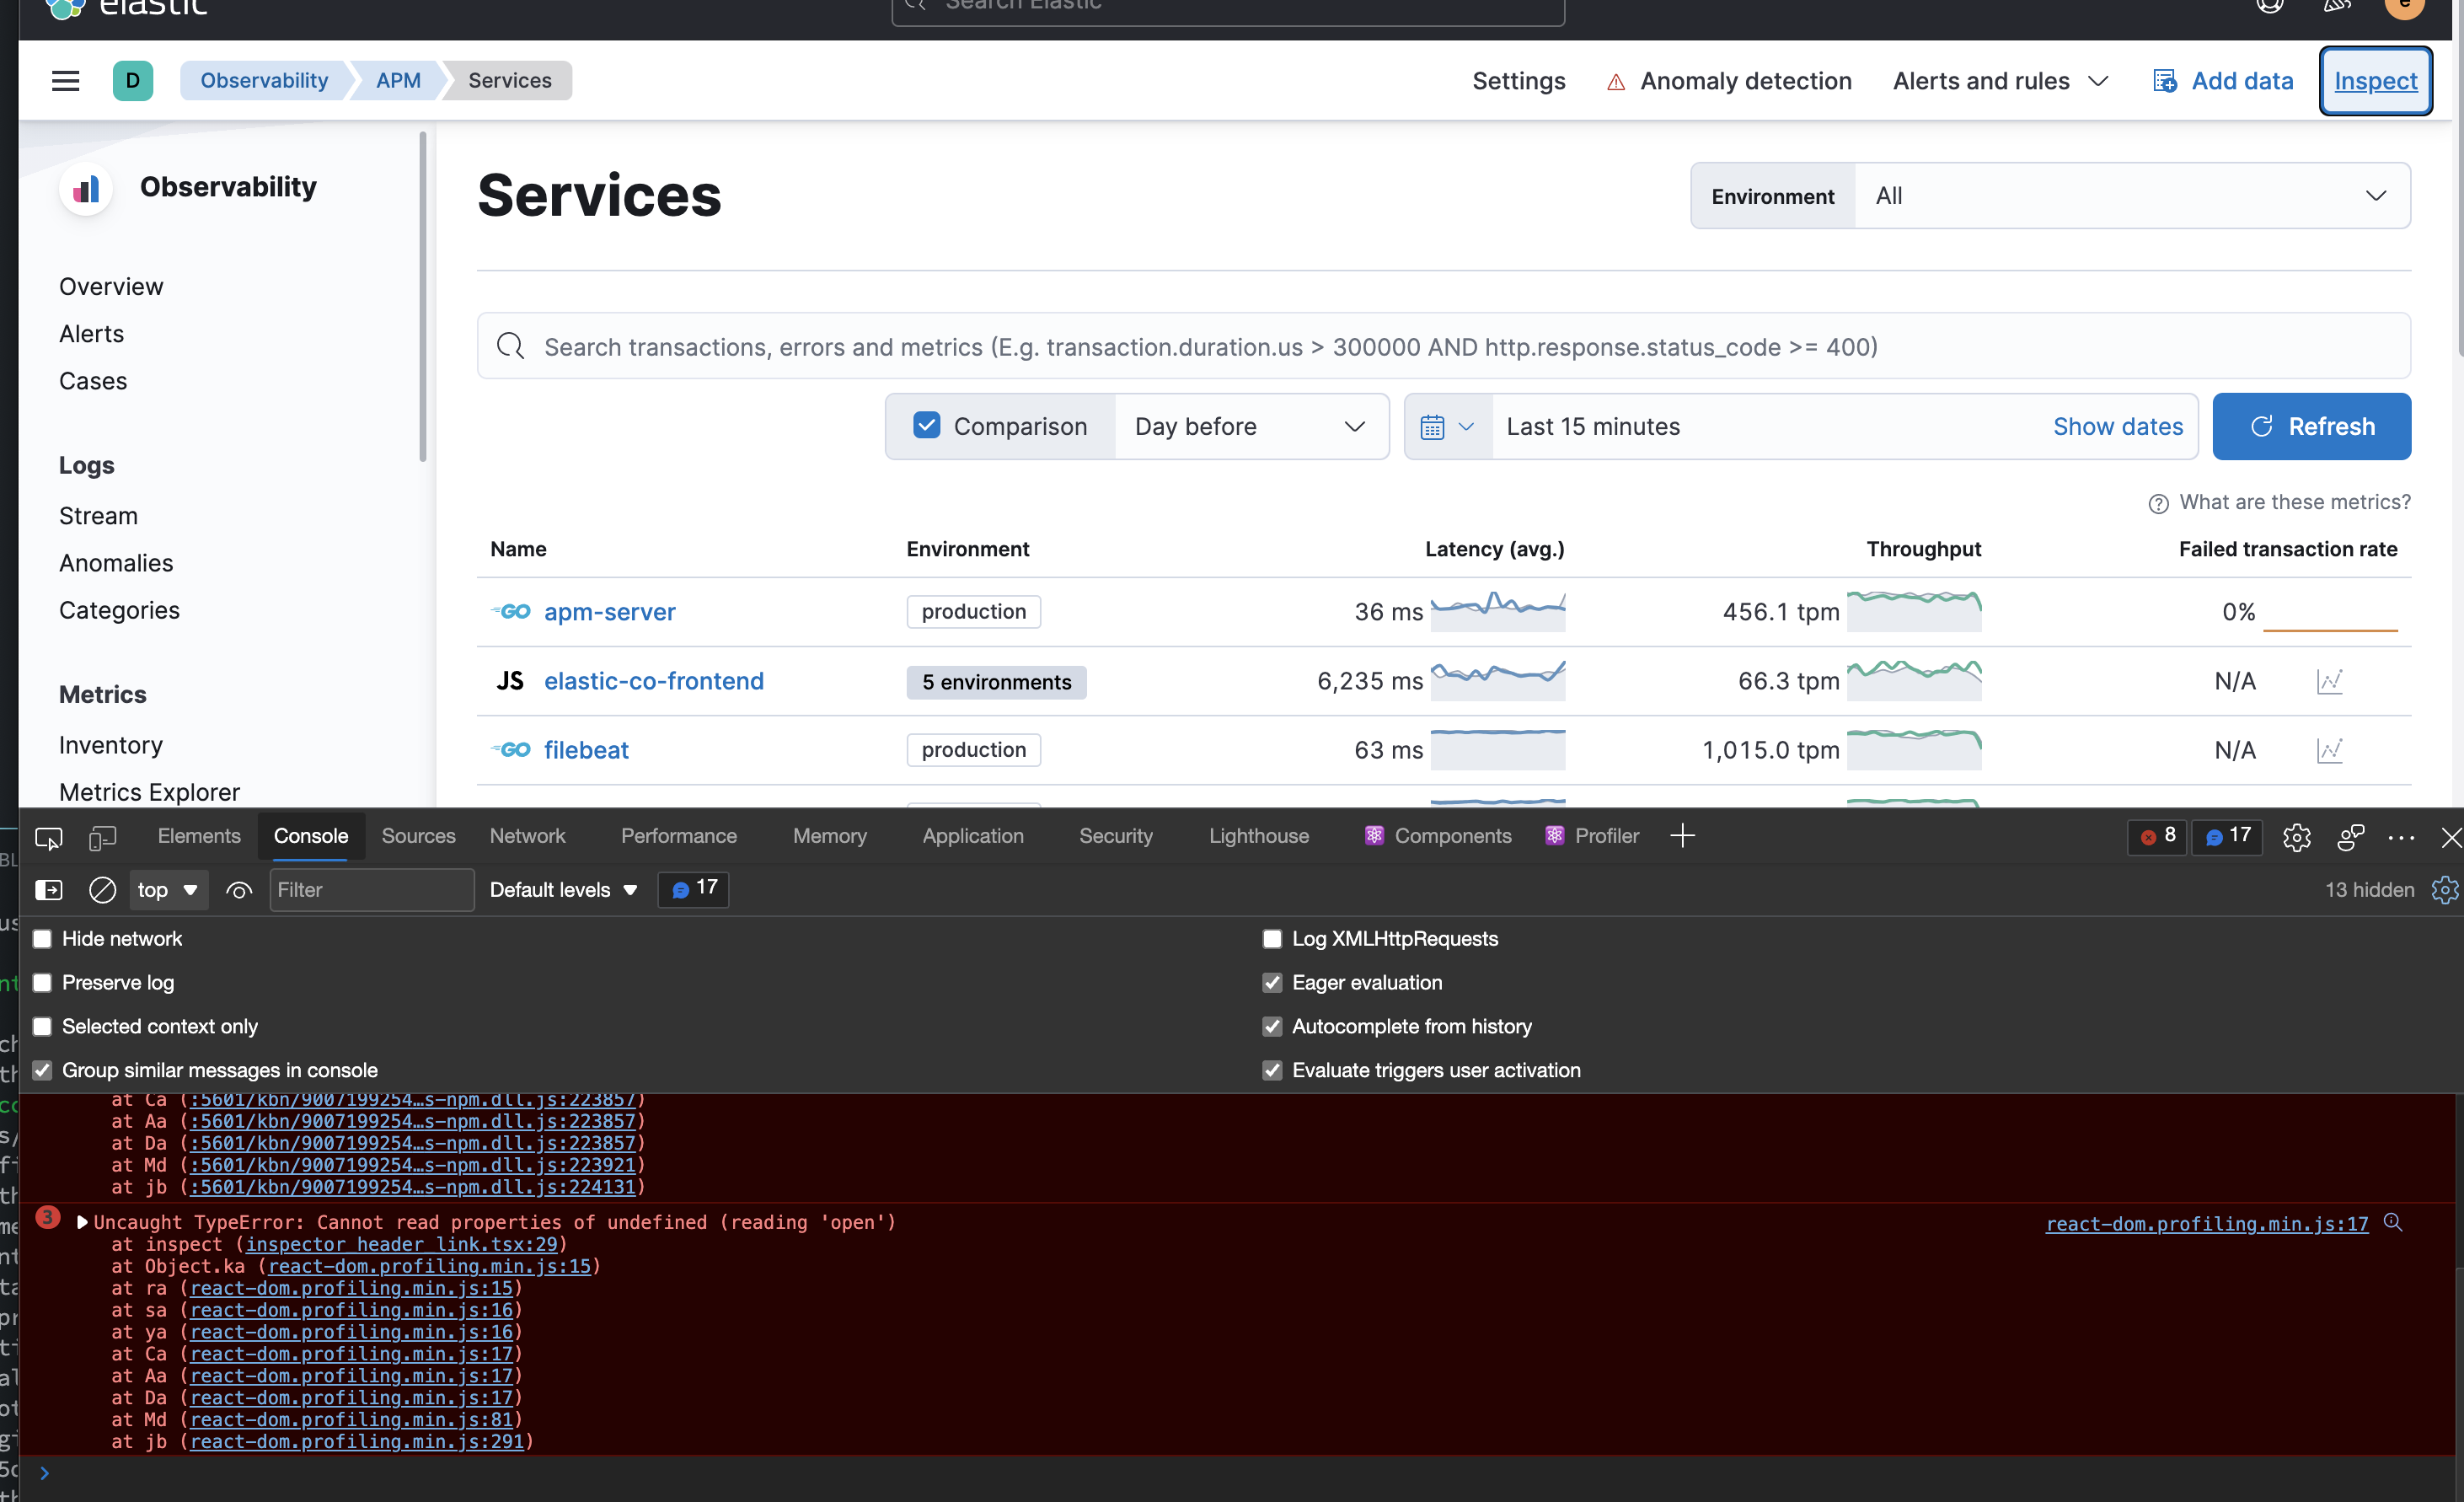Enable the Hide network checkbox
This screenshot has height=1502, width=2464.
click(43, 939)
